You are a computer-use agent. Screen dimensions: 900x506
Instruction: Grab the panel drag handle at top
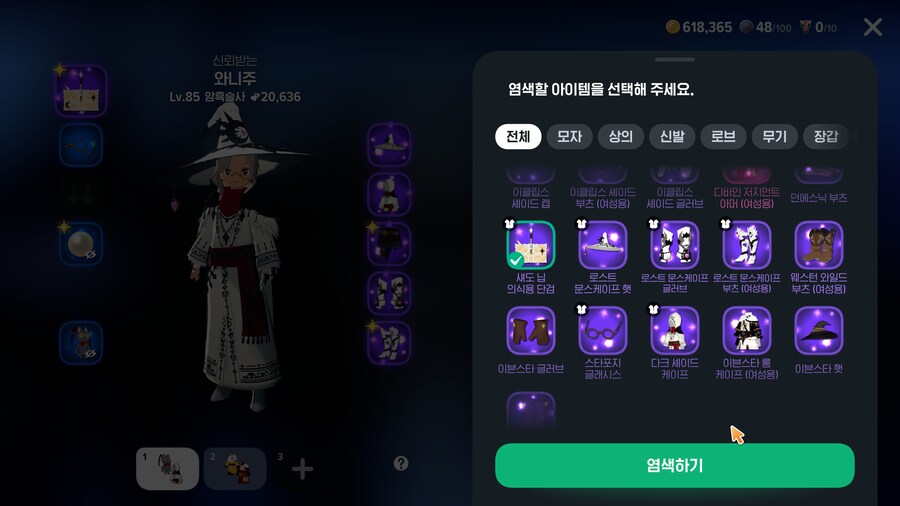click(x=674, y=59)
